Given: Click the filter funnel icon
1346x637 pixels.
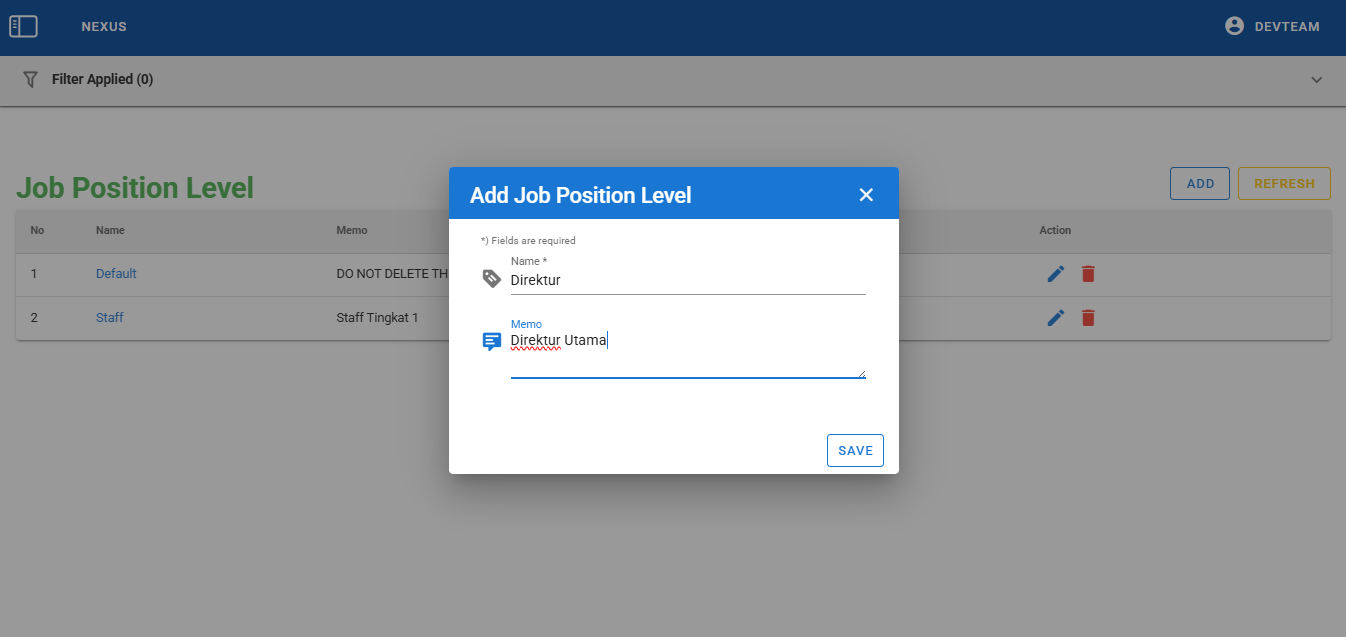Looking at the screenshot, I should 30,79.
